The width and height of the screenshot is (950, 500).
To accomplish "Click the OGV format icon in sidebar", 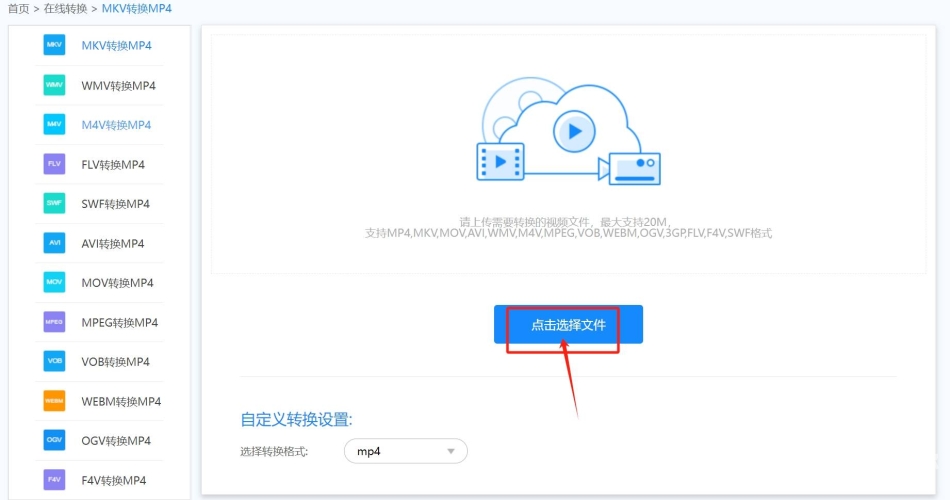I will point(54,440).
